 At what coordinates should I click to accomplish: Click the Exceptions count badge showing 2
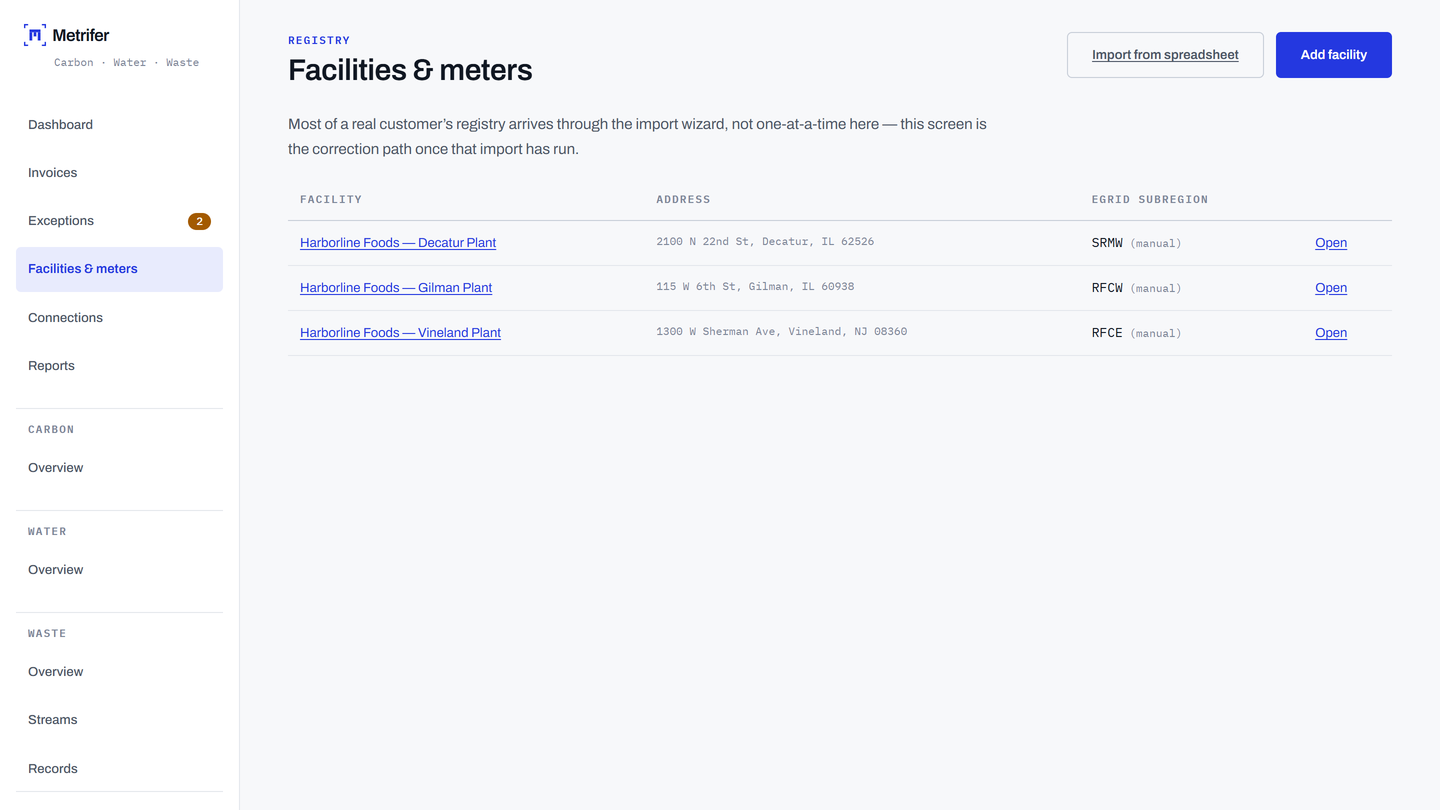pos(199,221)
